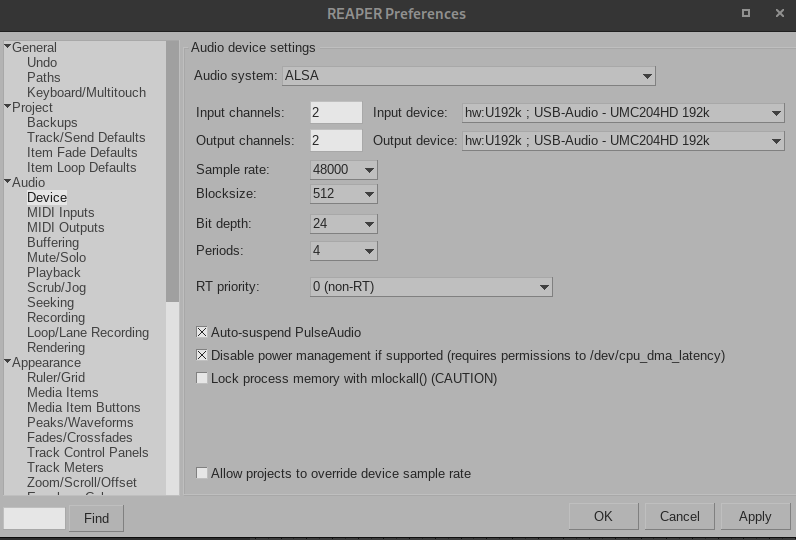Viewport: 796px width, 540px height.
Task: Open Keyboard/Multitouch preferences page
Action: click(x=86, y=92)
